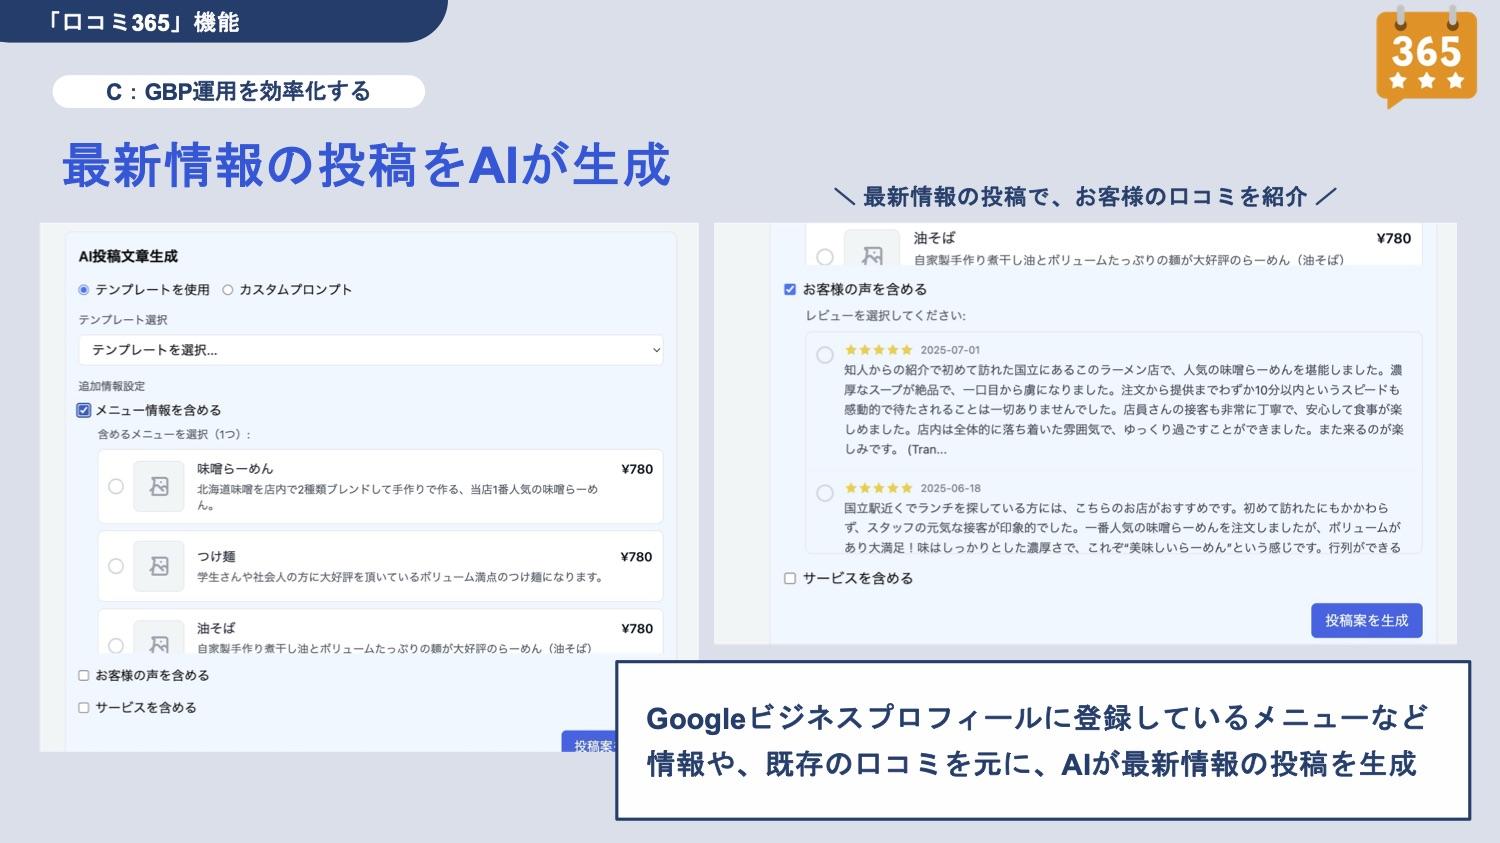
Task: Disable the checked お客様の声を含める checkbox
Action: (x=790, y=290)
